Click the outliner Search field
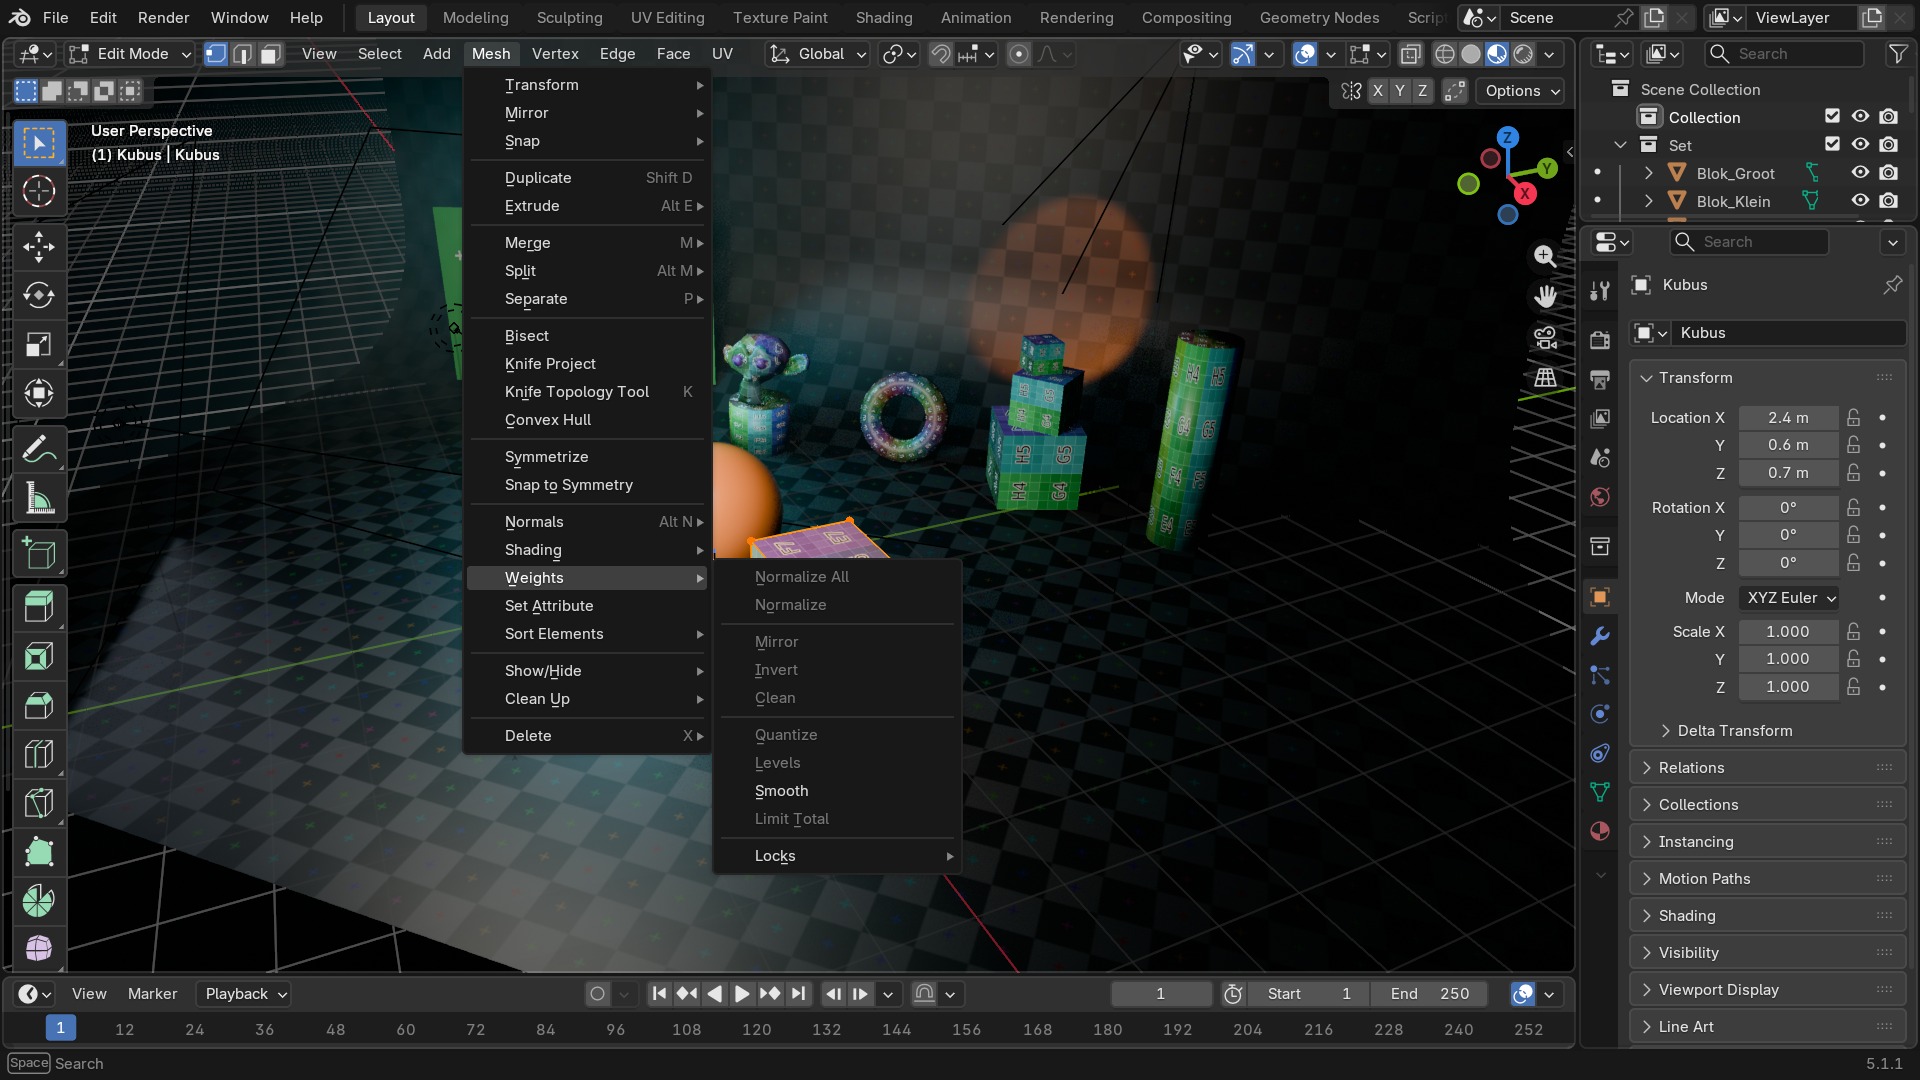This screenshot has width=1920, height=1080. pyautogui.click(x=1785, y=54)
